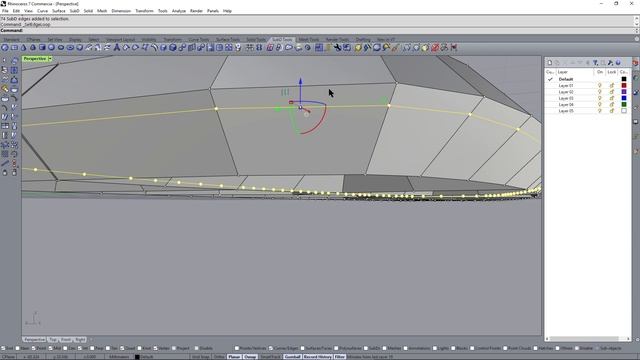This screenshot has height=360, width=640.
Task: Click the Move layer down arrow icon
Action: pyautogui.click(x=580, y=62)
